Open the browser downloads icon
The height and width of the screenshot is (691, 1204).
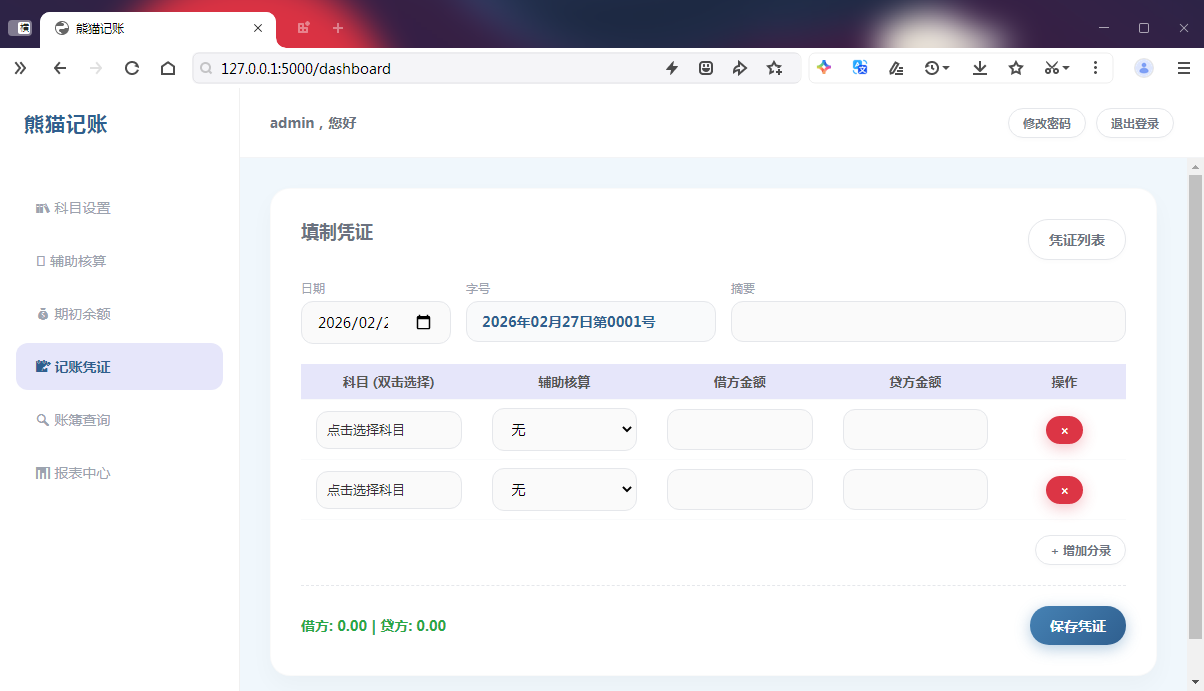(x=980, y=68)
